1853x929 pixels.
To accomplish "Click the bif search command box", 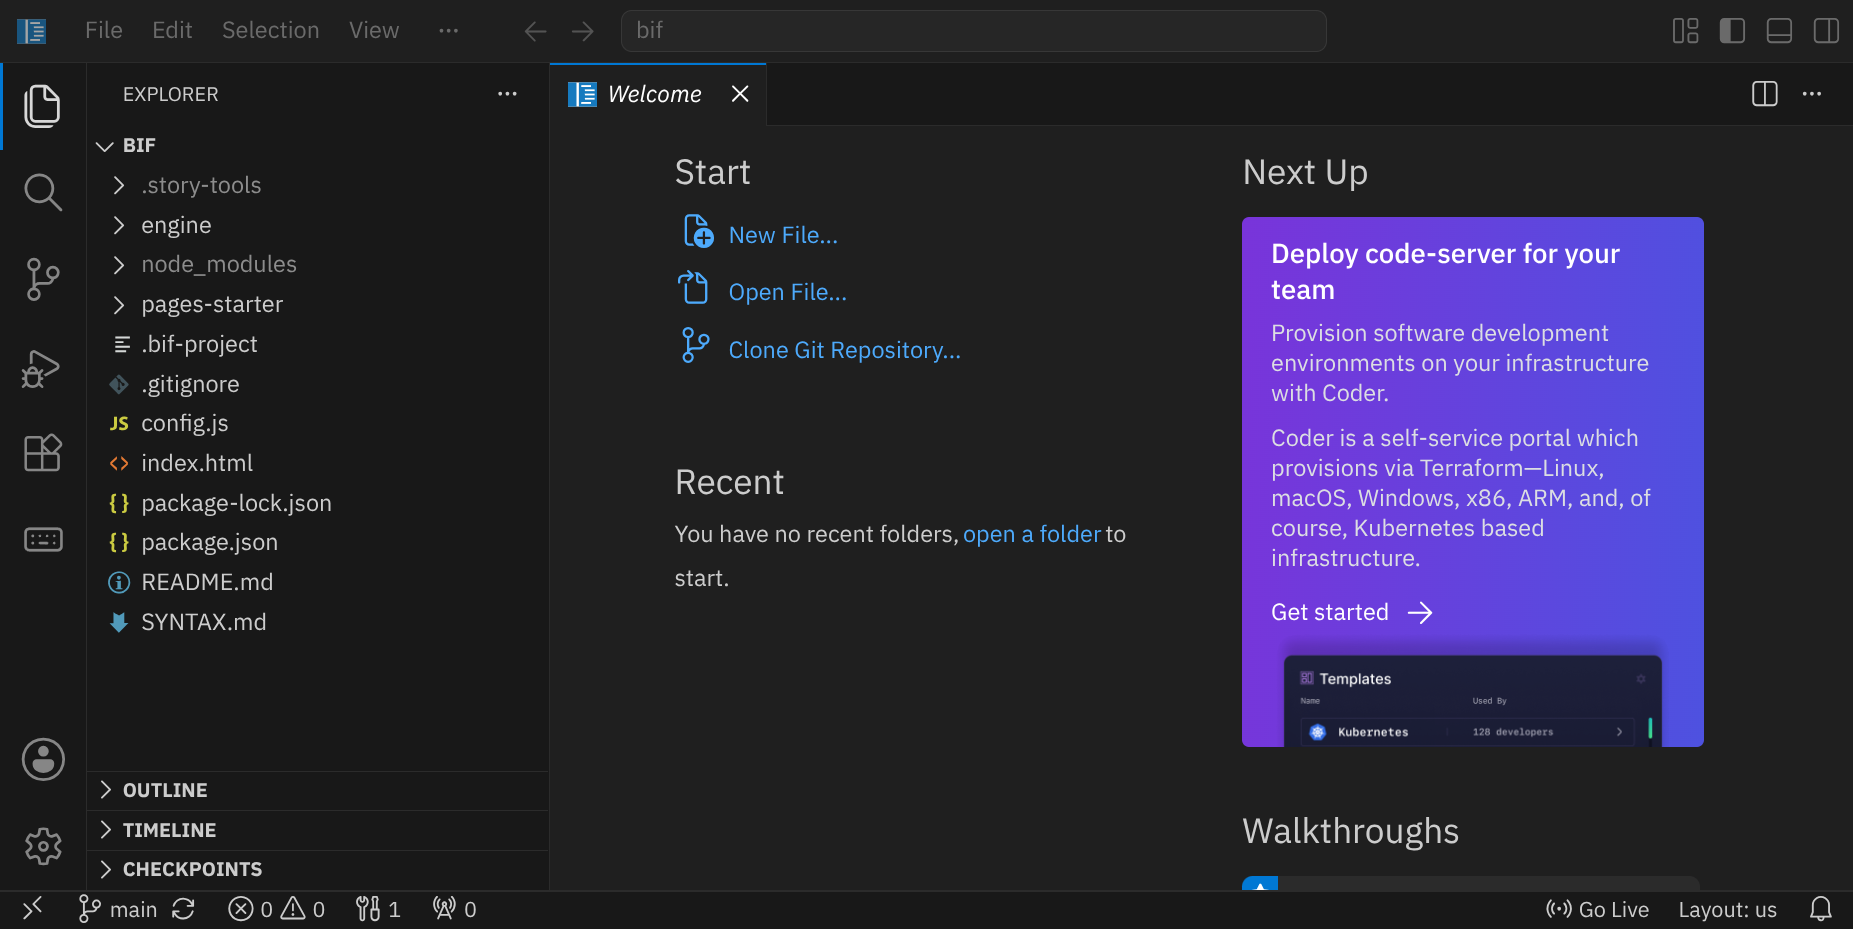I will (x=973, y=31).
